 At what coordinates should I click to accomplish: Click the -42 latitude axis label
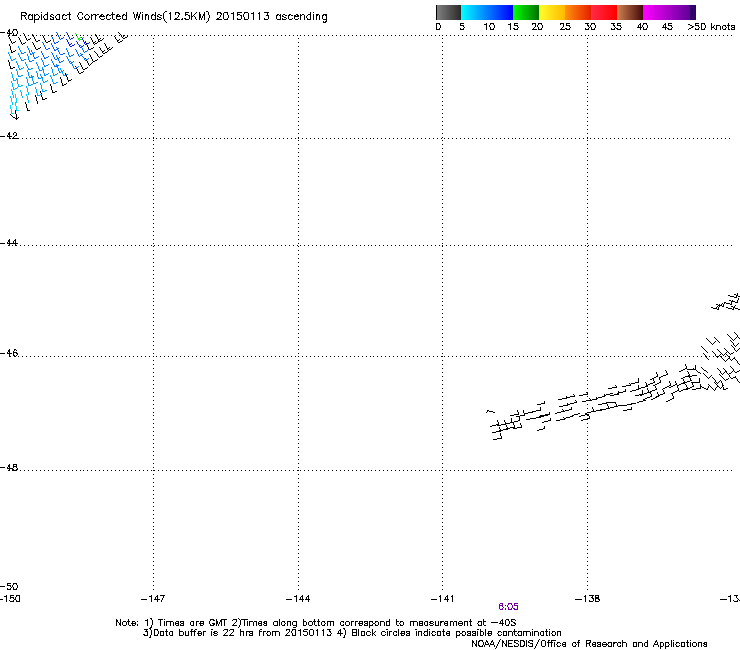9,135
